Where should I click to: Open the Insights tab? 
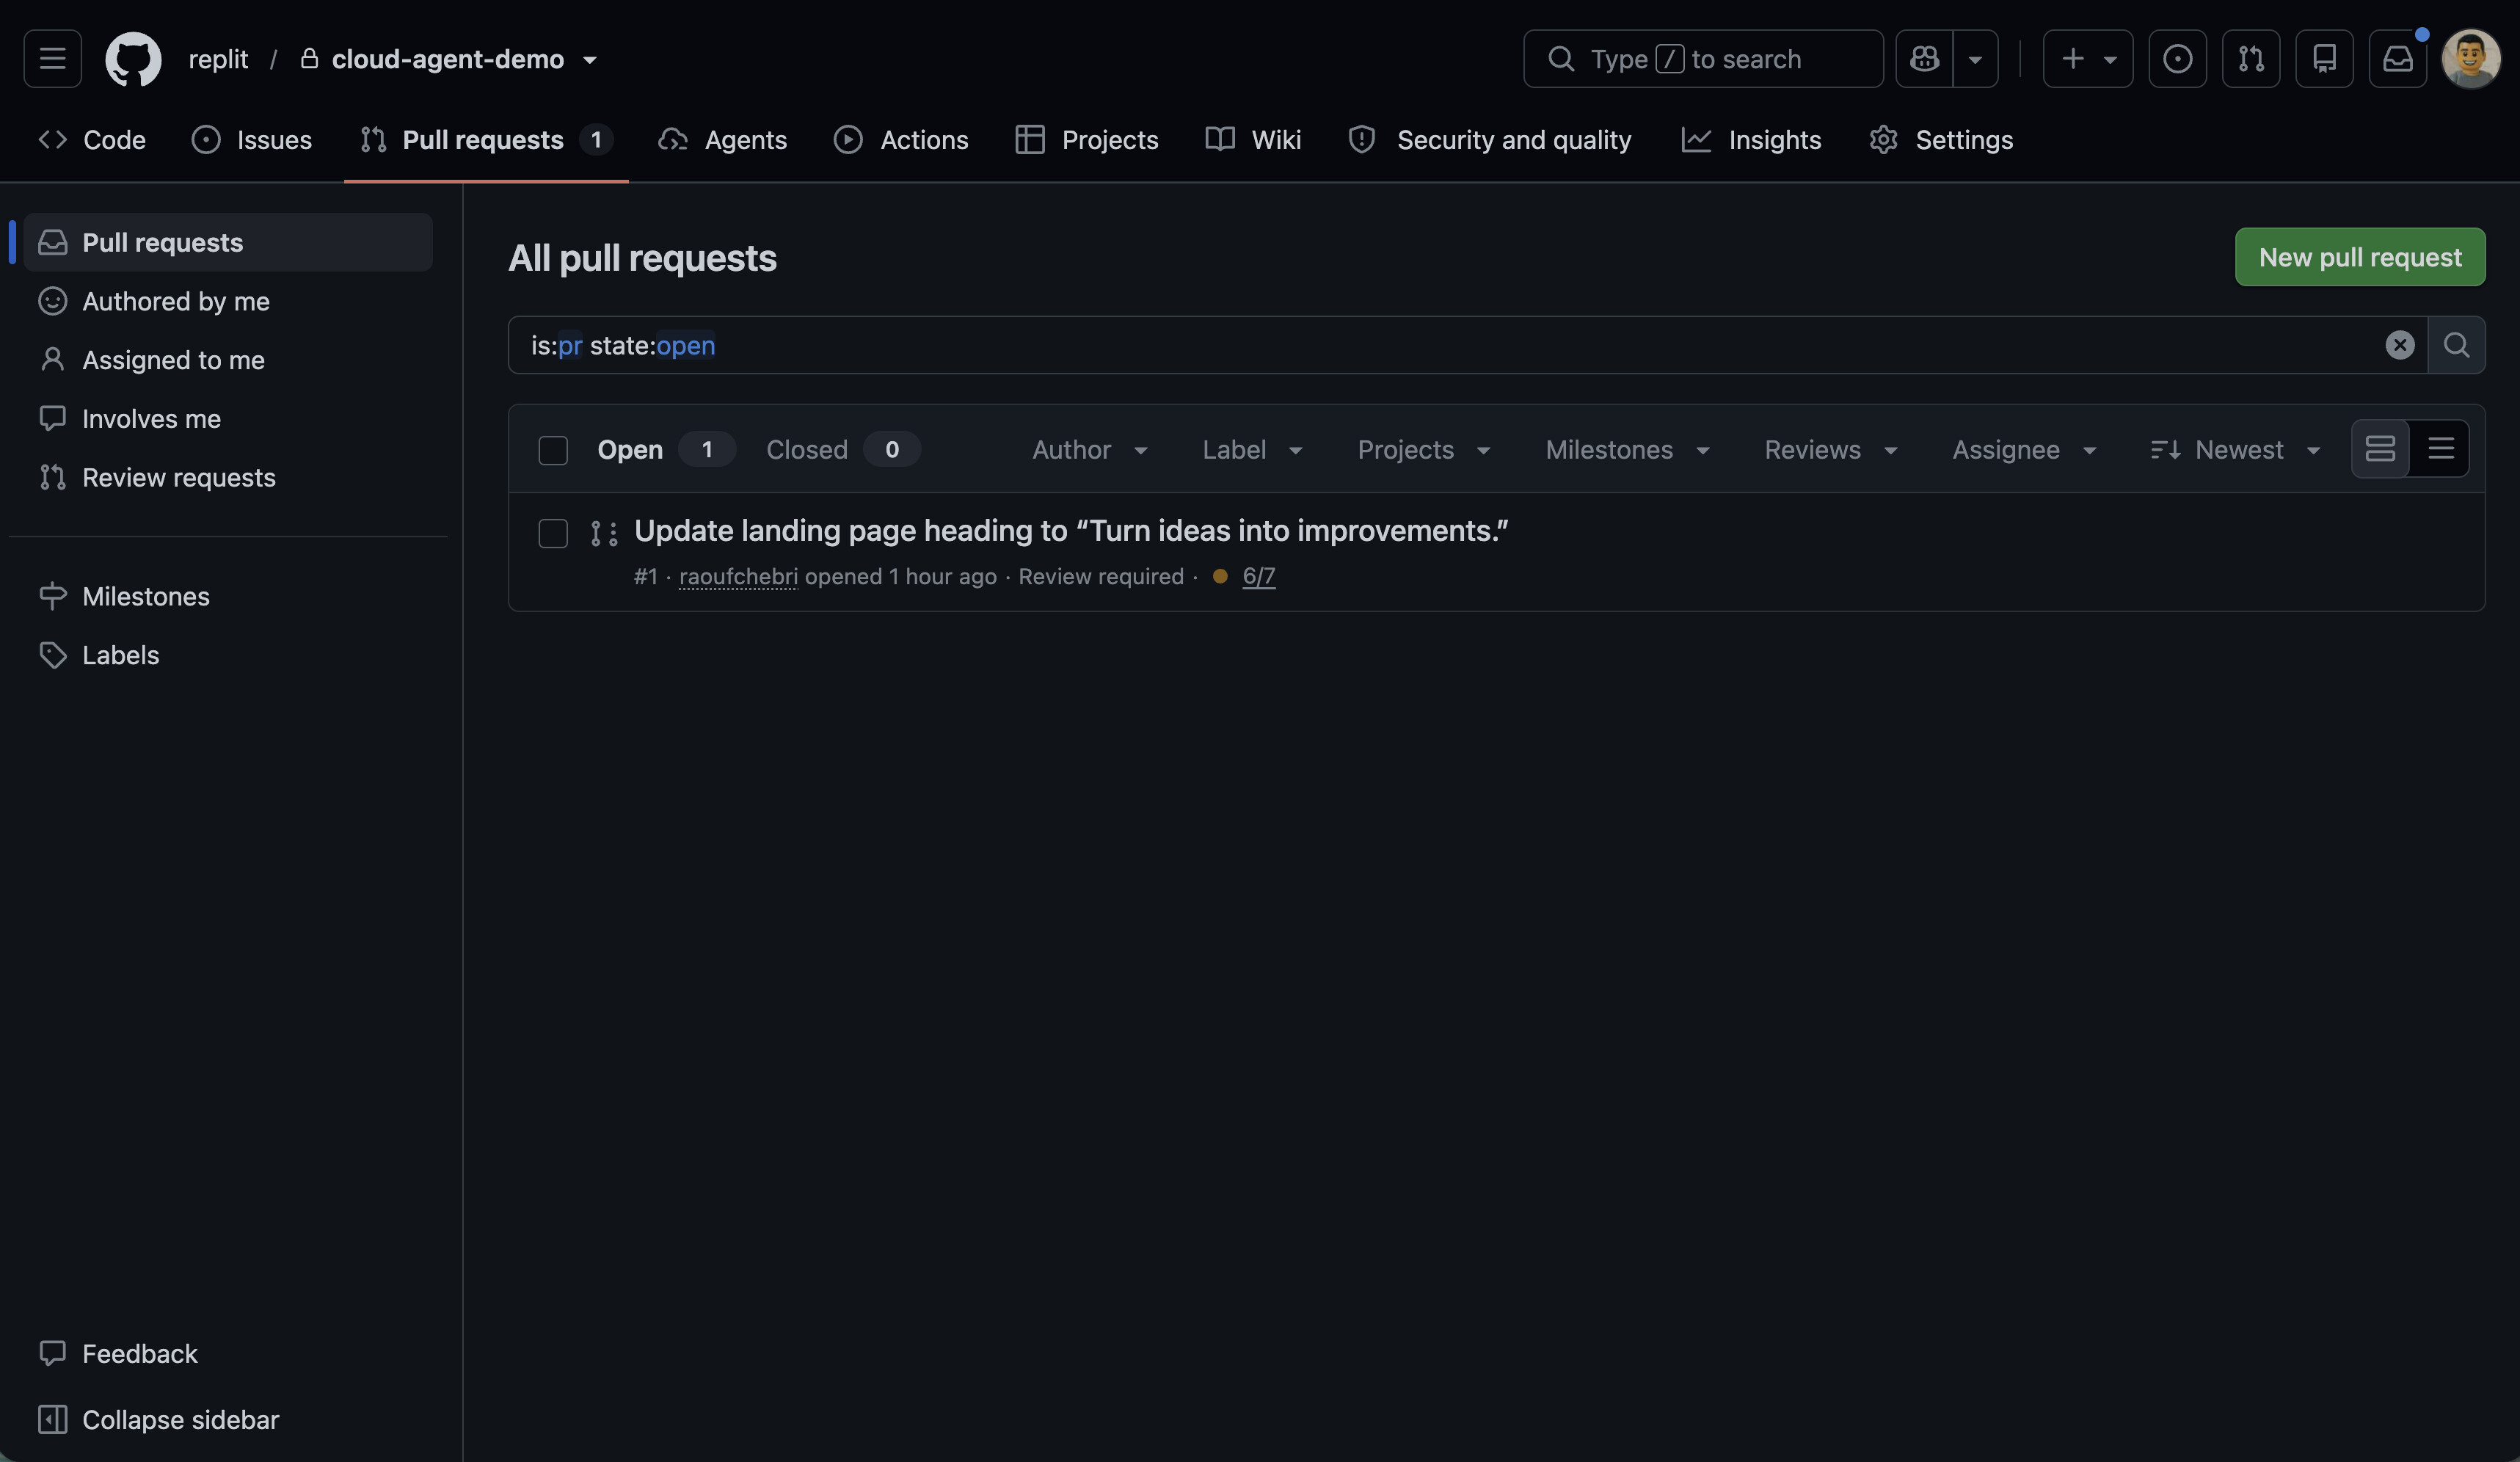pos(1752,140)
